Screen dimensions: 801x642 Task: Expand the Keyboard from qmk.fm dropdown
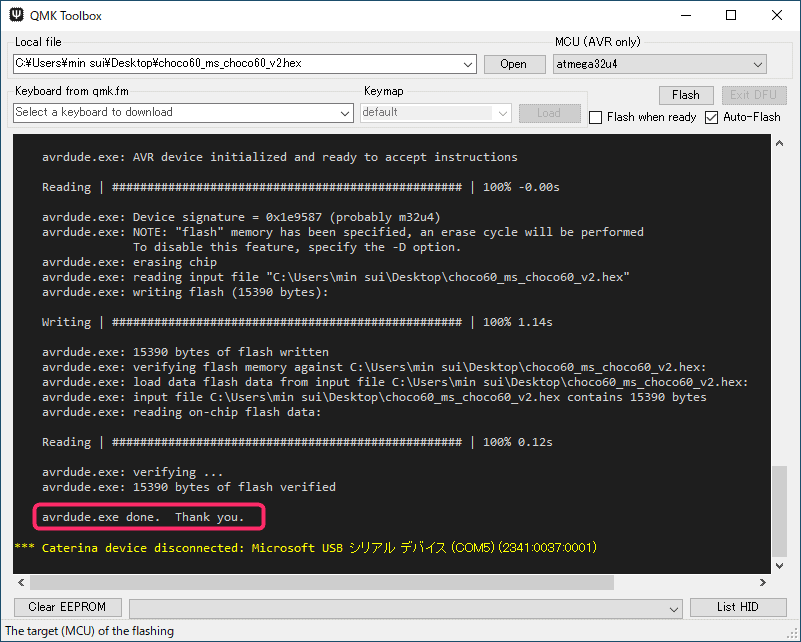tap(345, 113)
